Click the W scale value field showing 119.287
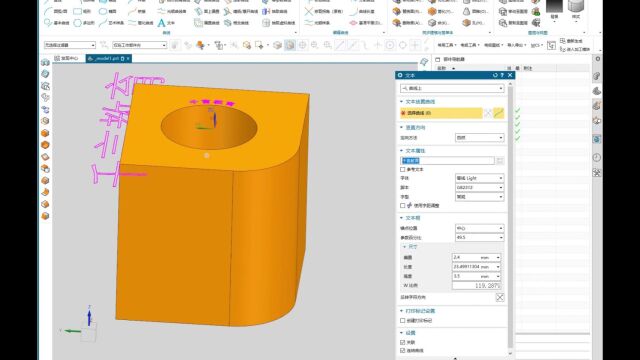 pos(476,286)
